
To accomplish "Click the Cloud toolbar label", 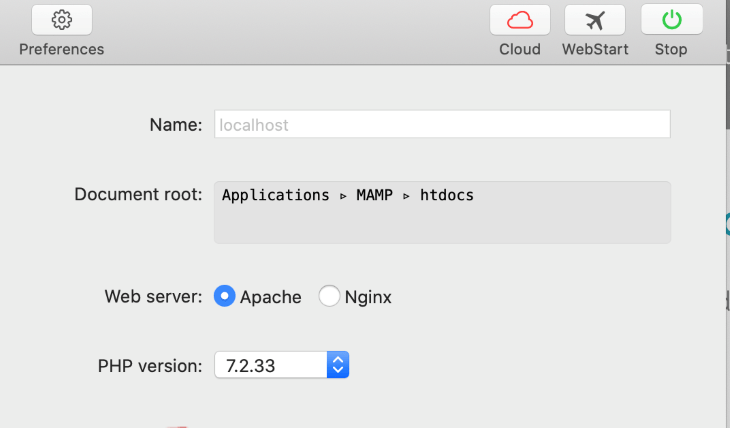I will click(520, 49).
